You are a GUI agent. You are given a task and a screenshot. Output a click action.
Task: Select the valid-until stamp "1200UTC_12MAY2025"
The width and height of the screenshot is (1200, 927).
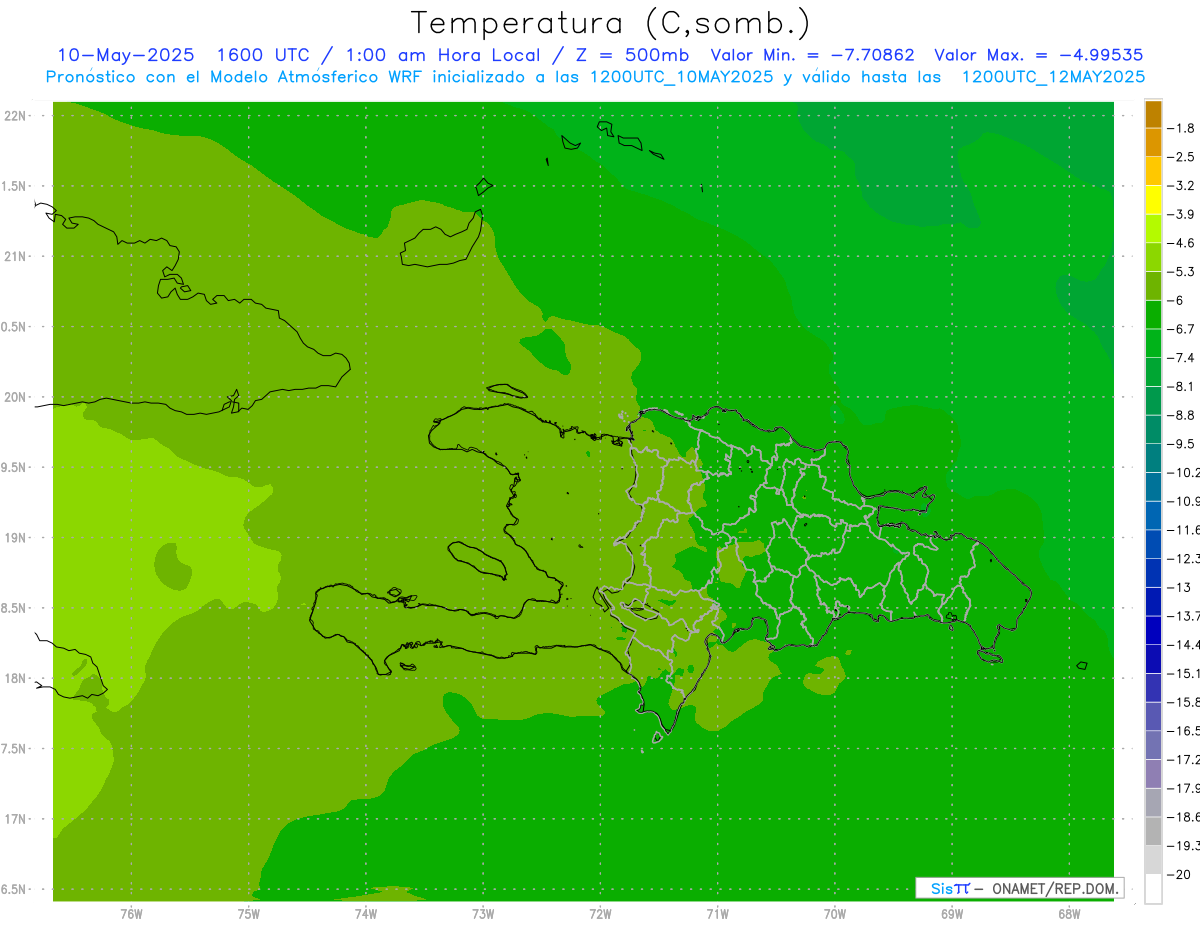click(1053, 76)
